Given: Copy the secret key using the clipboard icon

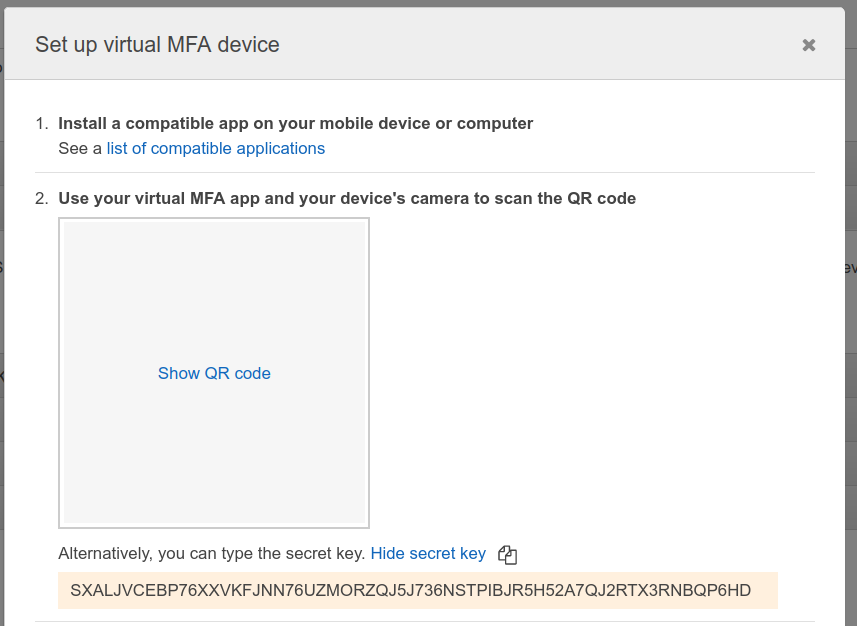Looking at the screenshot, I should [x=507, y=554].
